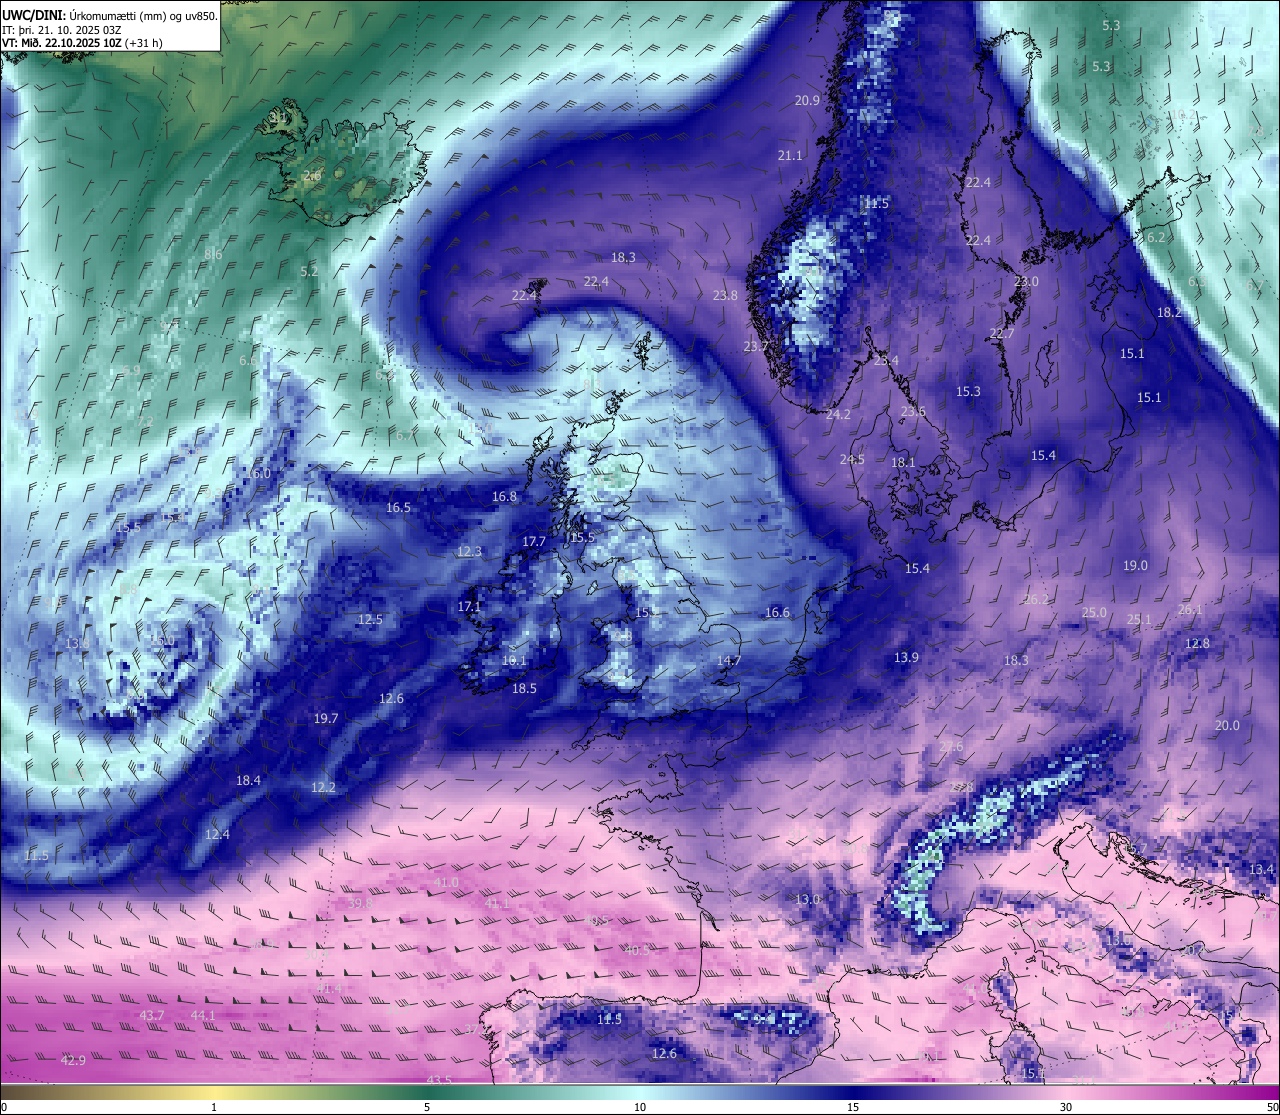Click the 18.5 value south of Ireland

(524, 688)
